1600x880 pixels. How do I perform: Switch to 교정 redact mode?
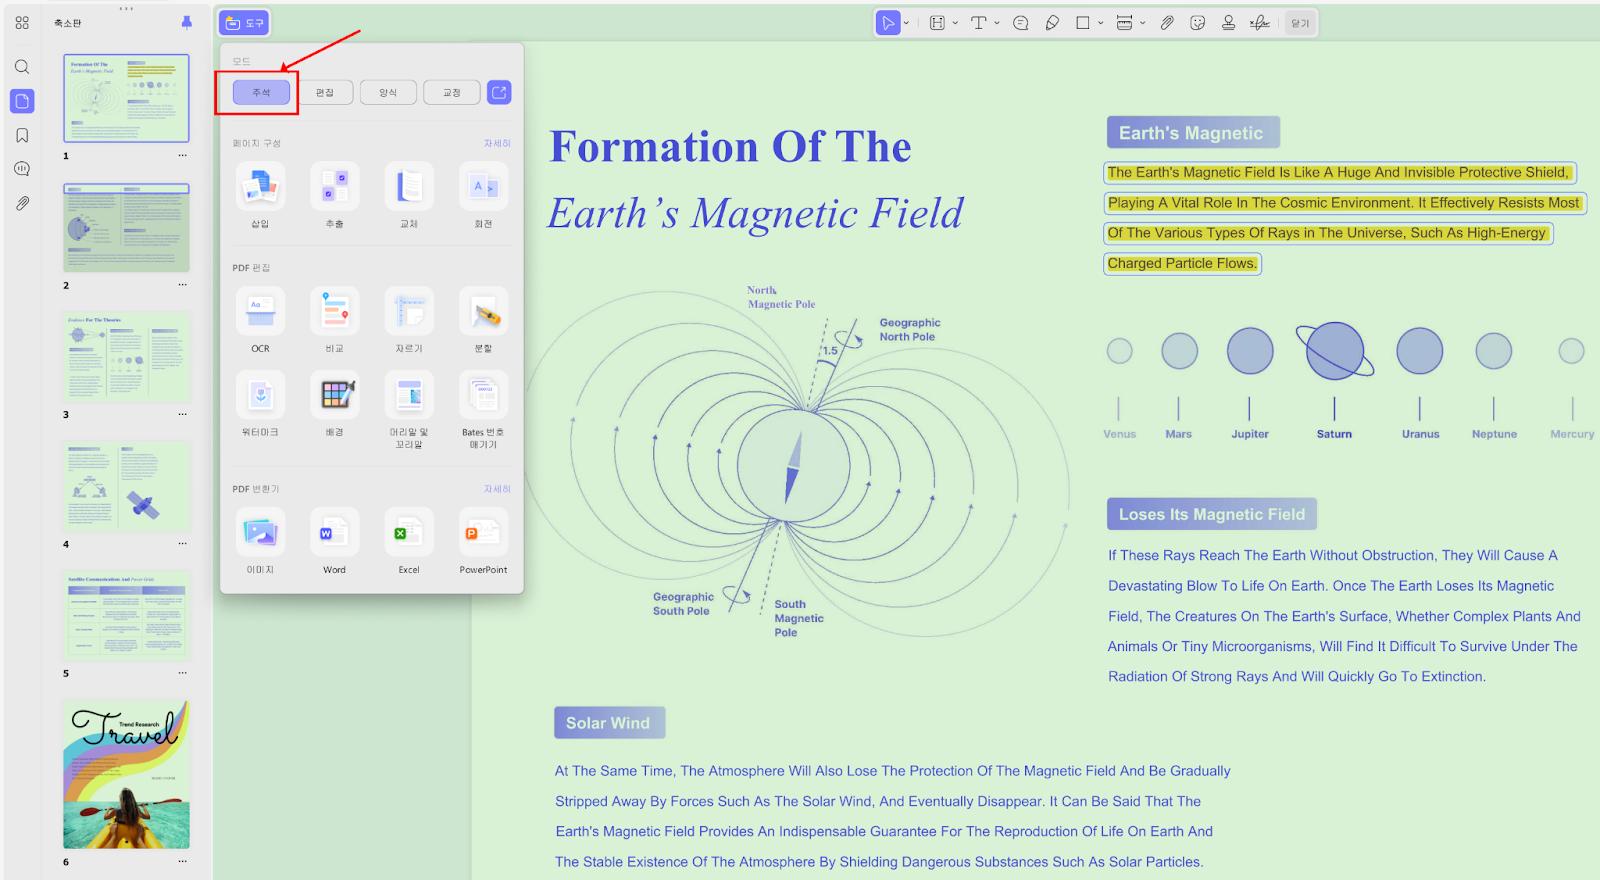tap(452, 92)
